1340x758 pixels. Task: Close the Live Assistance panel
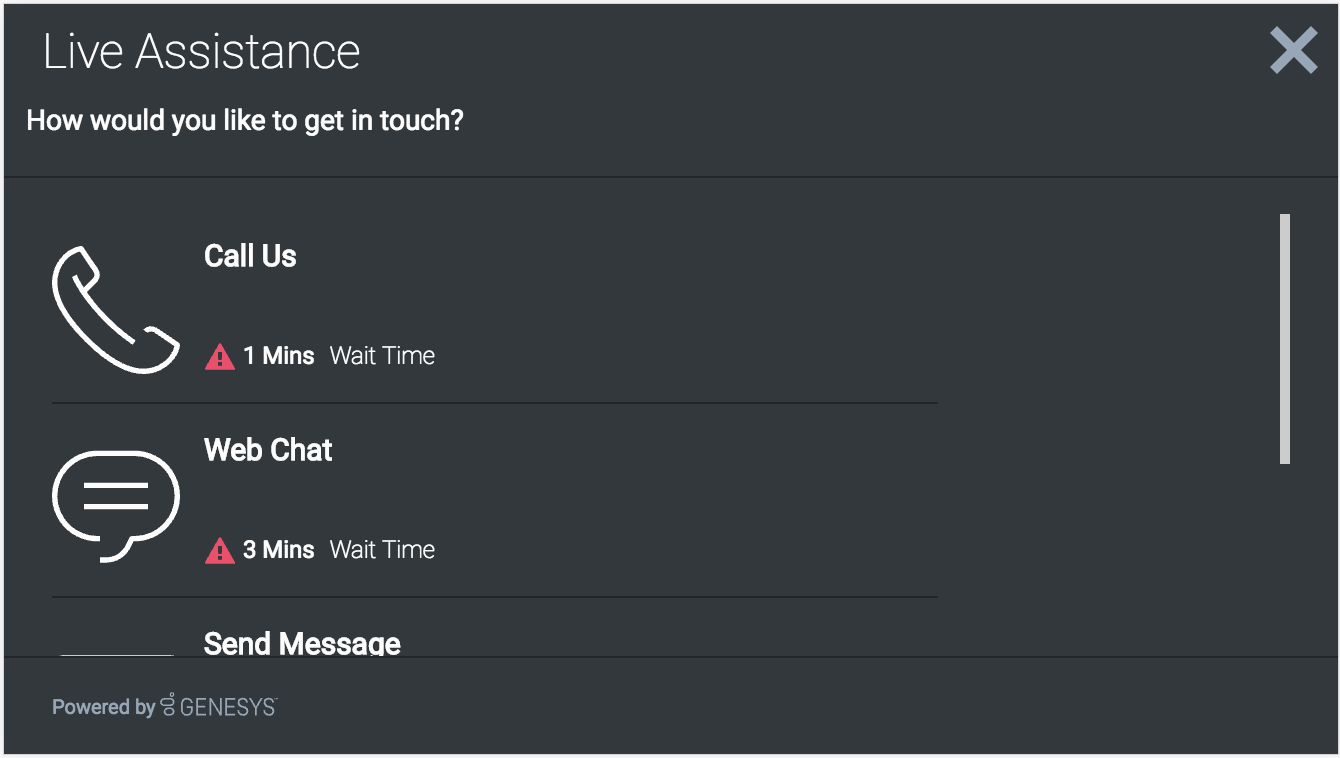tap(1293, 50)
